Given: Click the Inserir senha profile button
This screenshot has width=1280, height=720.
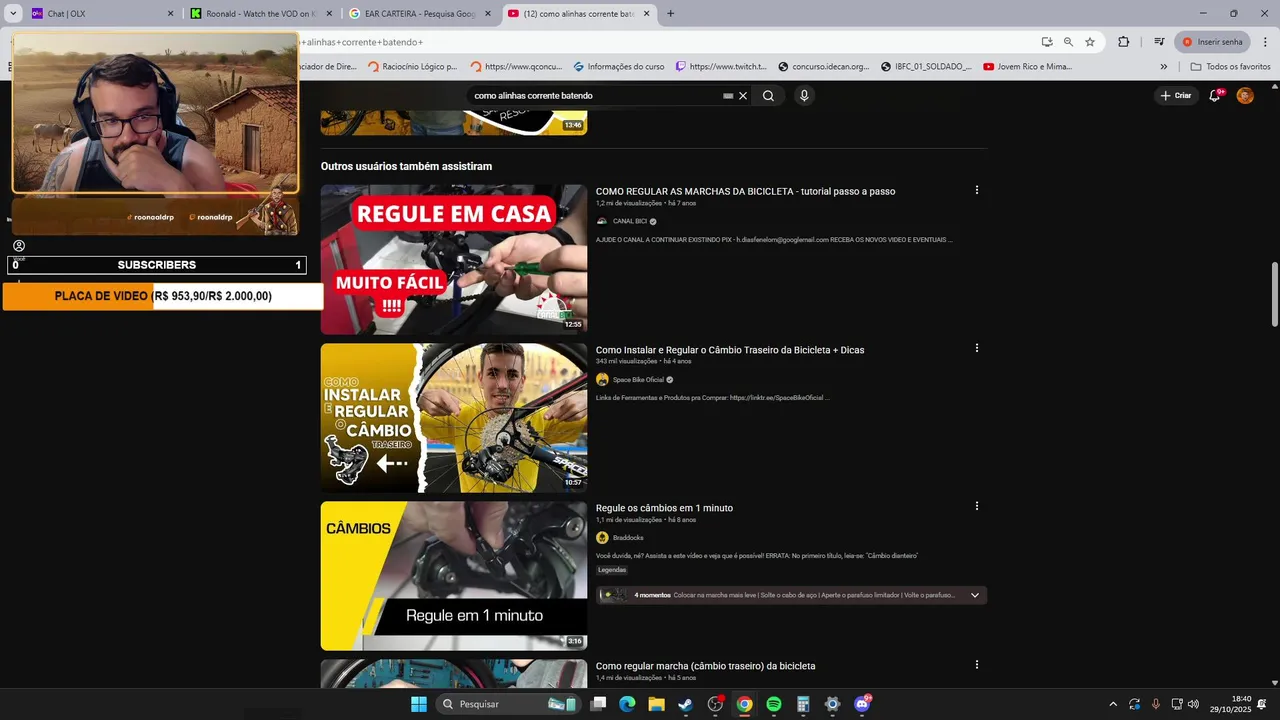Looking at the screenshot, I should click(x=1212, y=42).
